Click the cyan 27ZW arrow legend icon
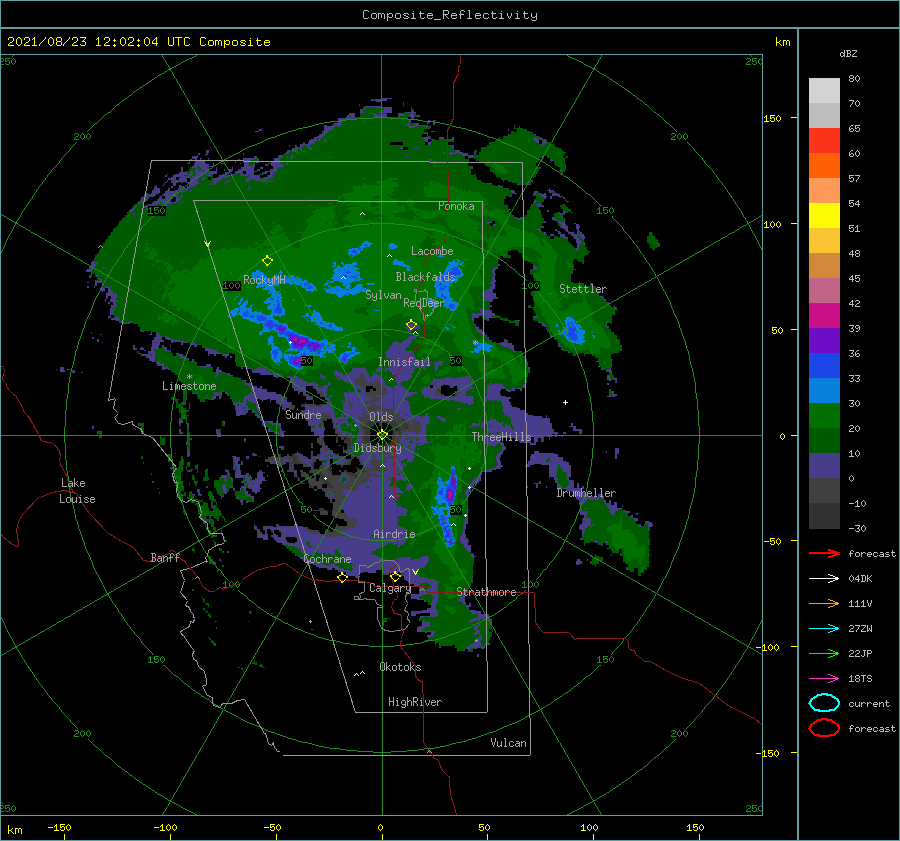This screenshot has height=841, width=900. [824, 629]
